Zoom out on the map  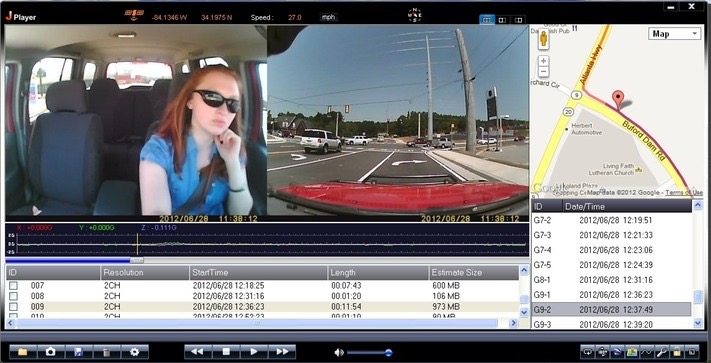pos(544,72)
